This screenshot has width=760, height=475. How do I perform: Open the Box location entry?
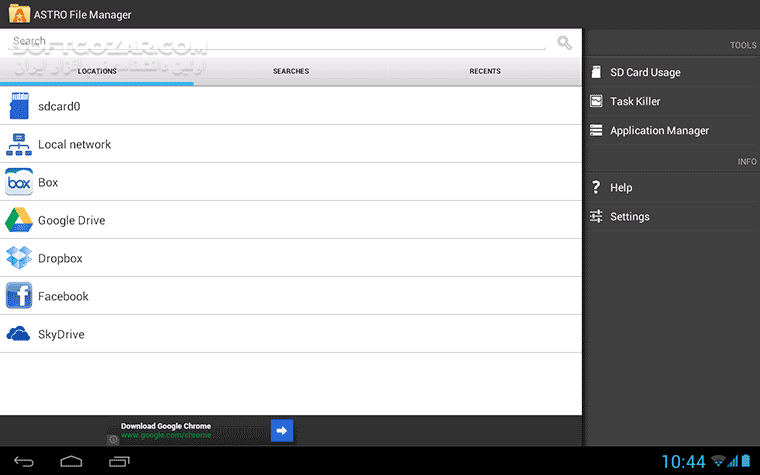tap(291, 182)
